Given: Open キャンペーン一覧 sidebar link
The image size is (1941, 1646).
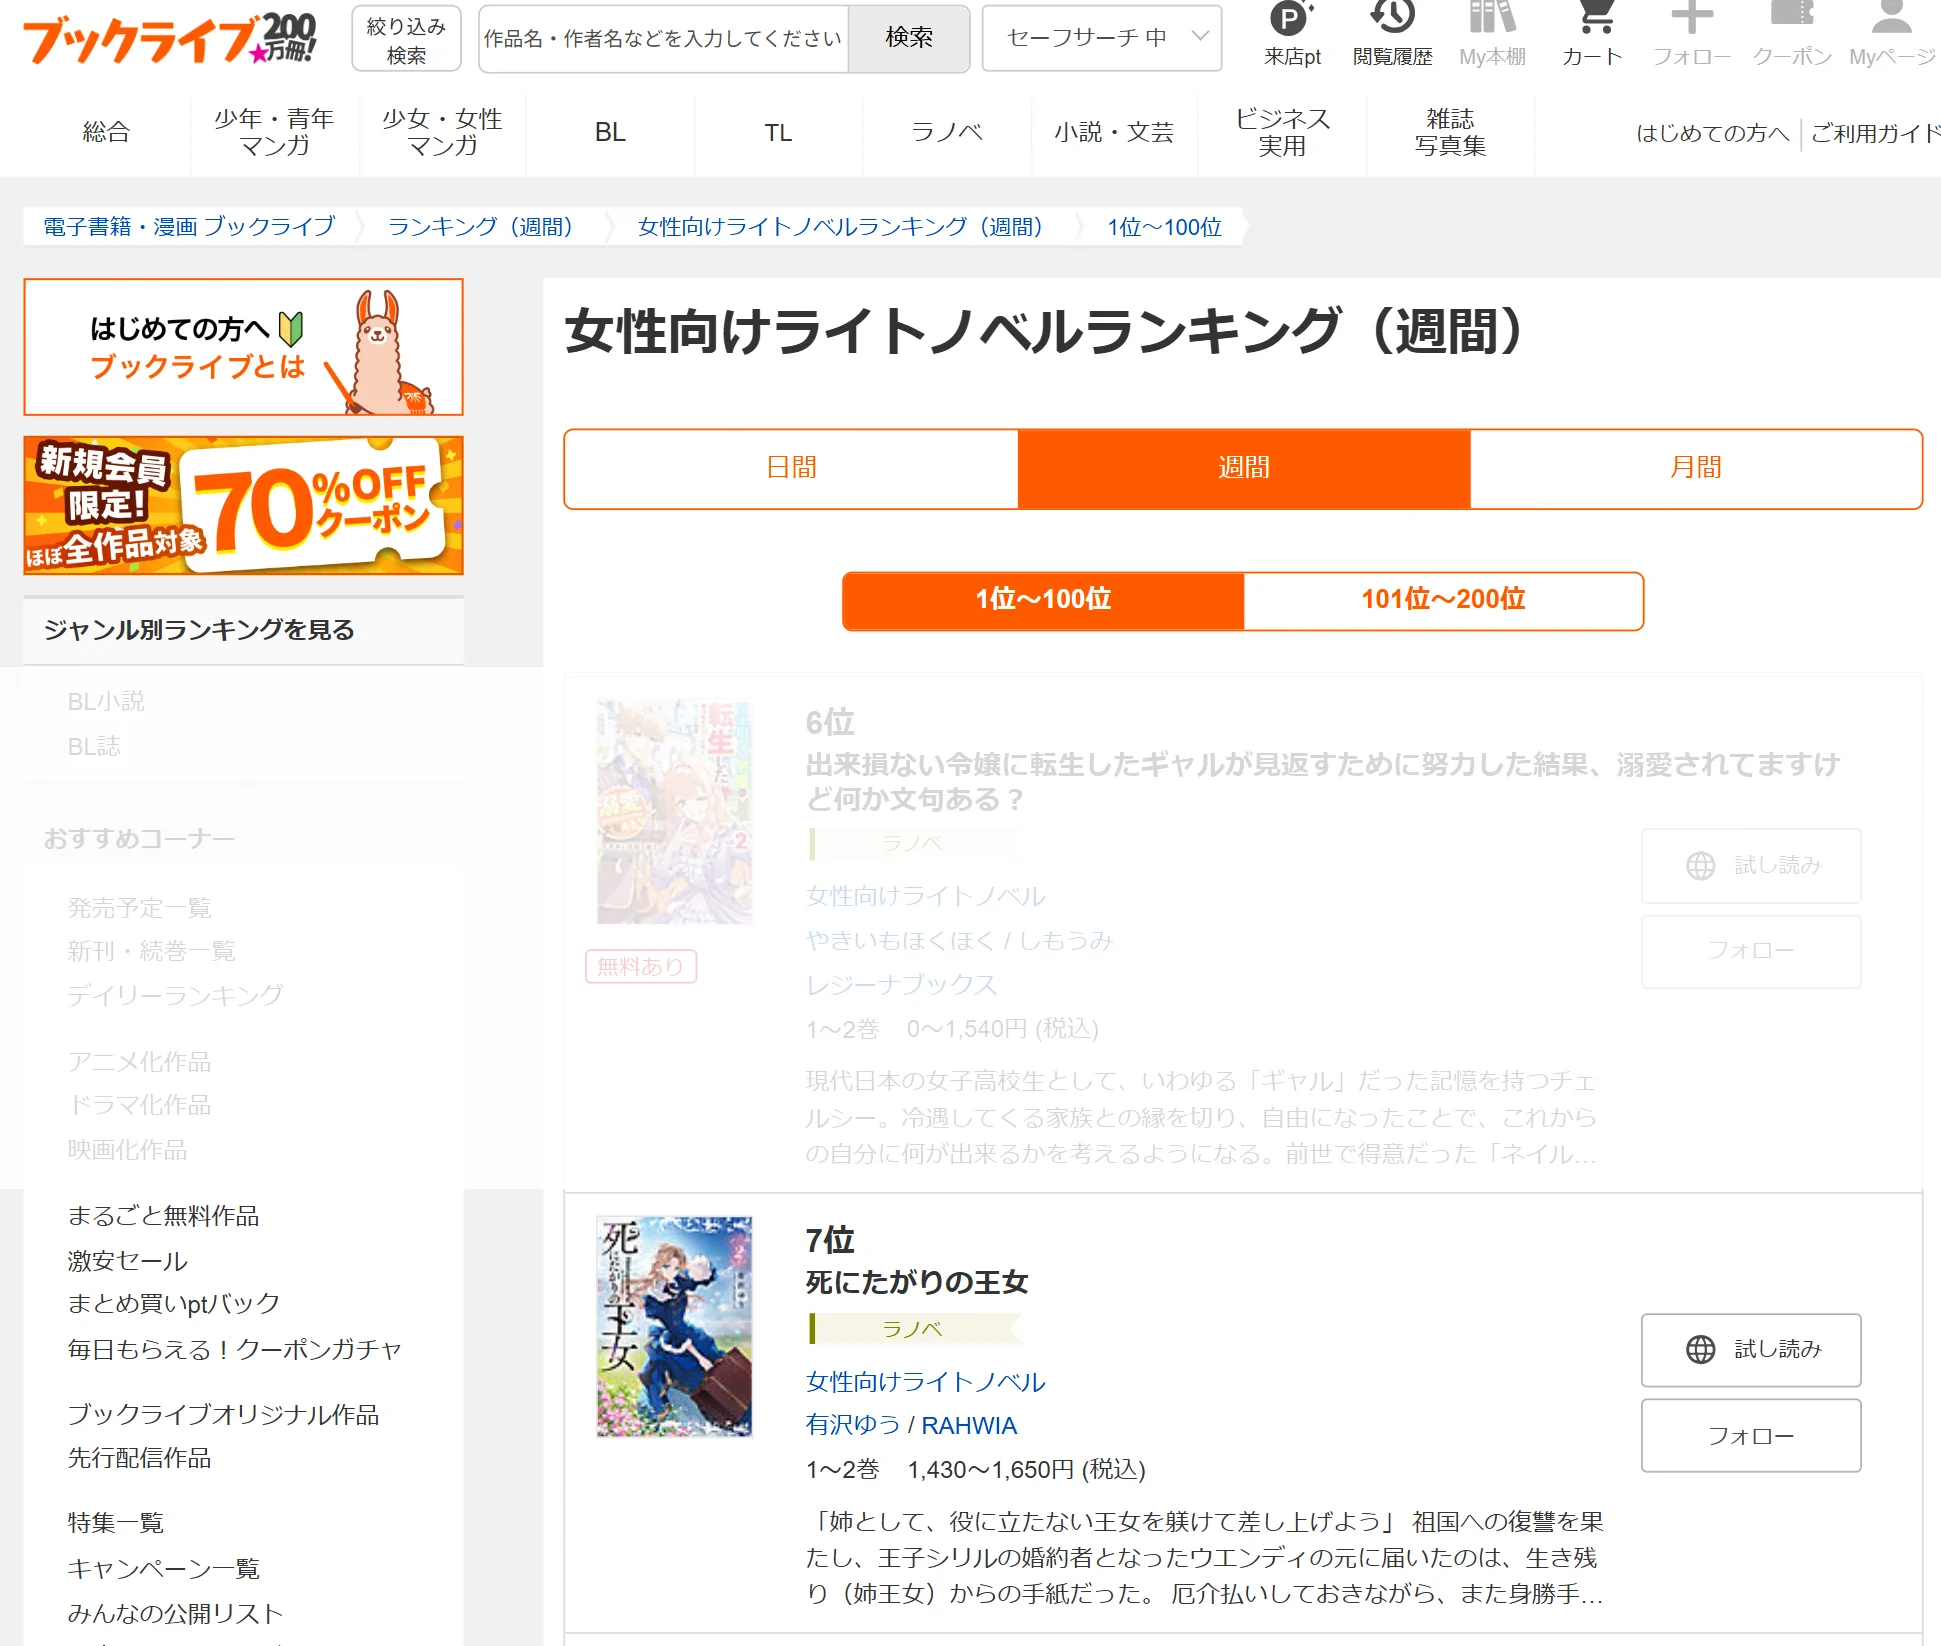Looking at the screenshot, I should 163,1568.
